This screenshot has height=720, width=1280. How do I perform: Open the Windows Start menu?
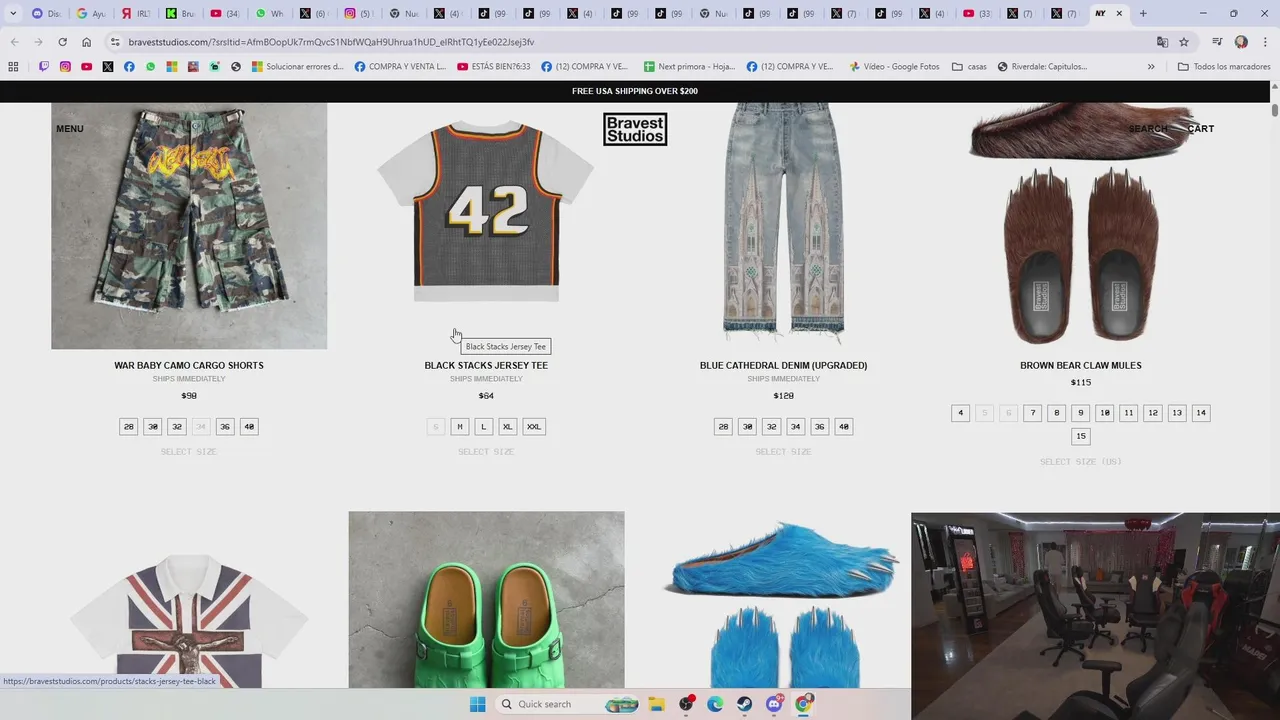tap(478, 704)
